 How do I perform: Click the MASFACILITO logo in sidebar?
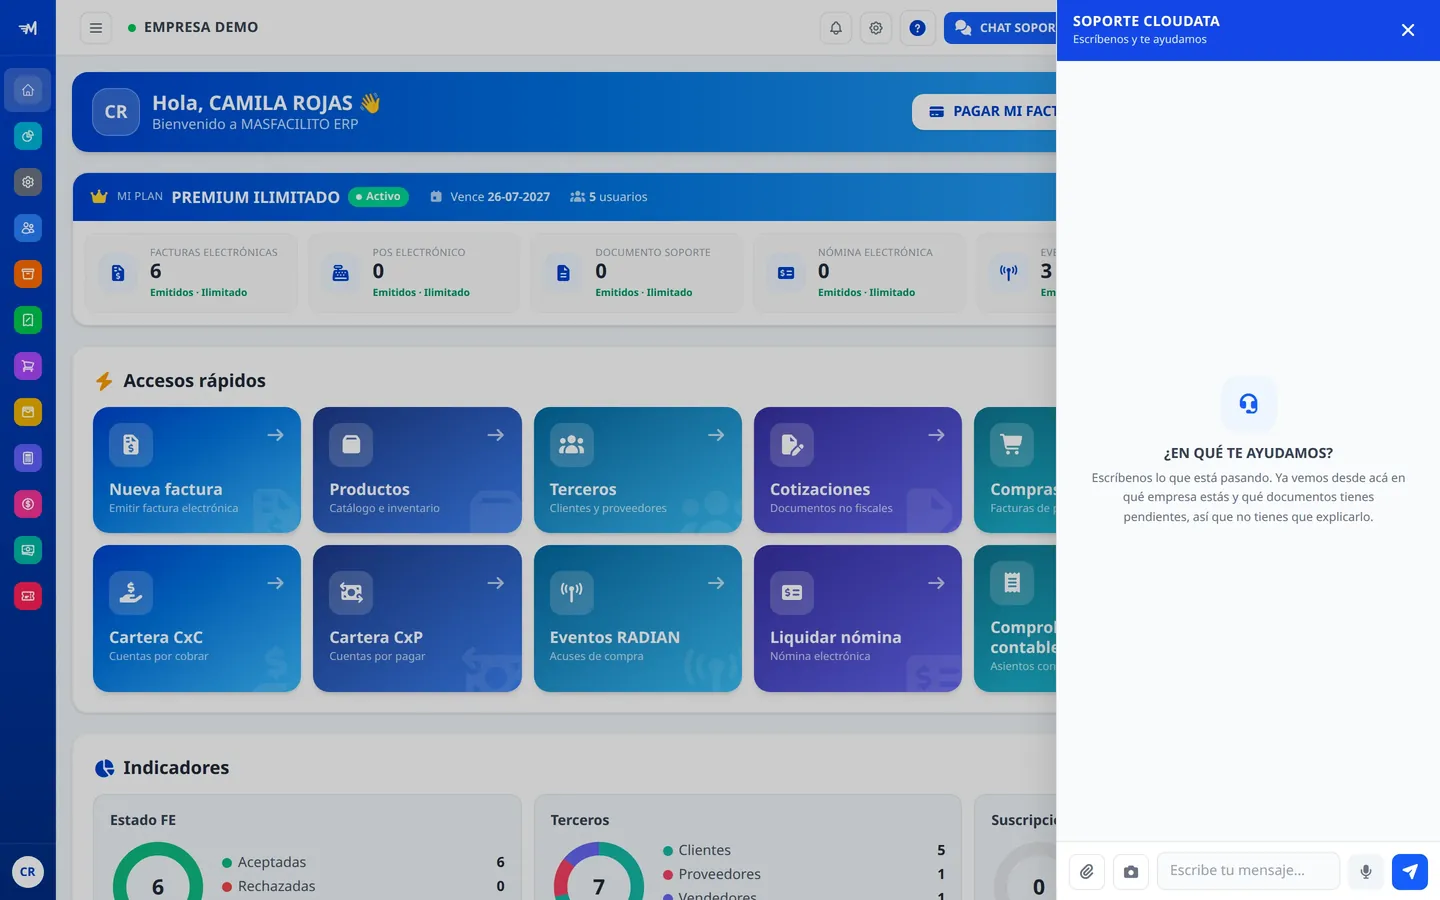pos(28,28)
